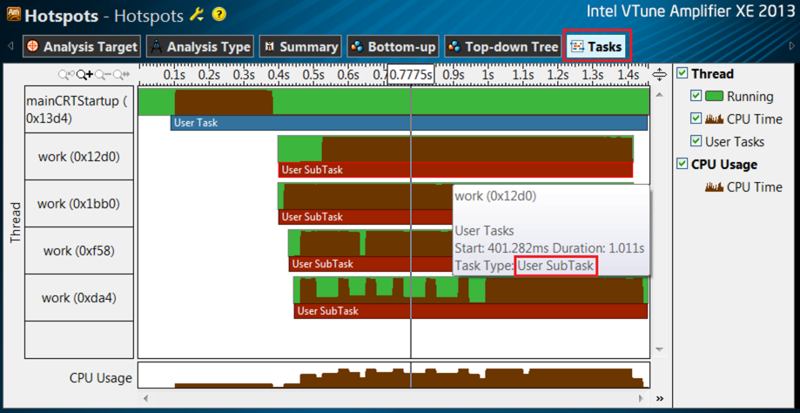Click the CPU Usage CPU Time swatch

[714, 187]
